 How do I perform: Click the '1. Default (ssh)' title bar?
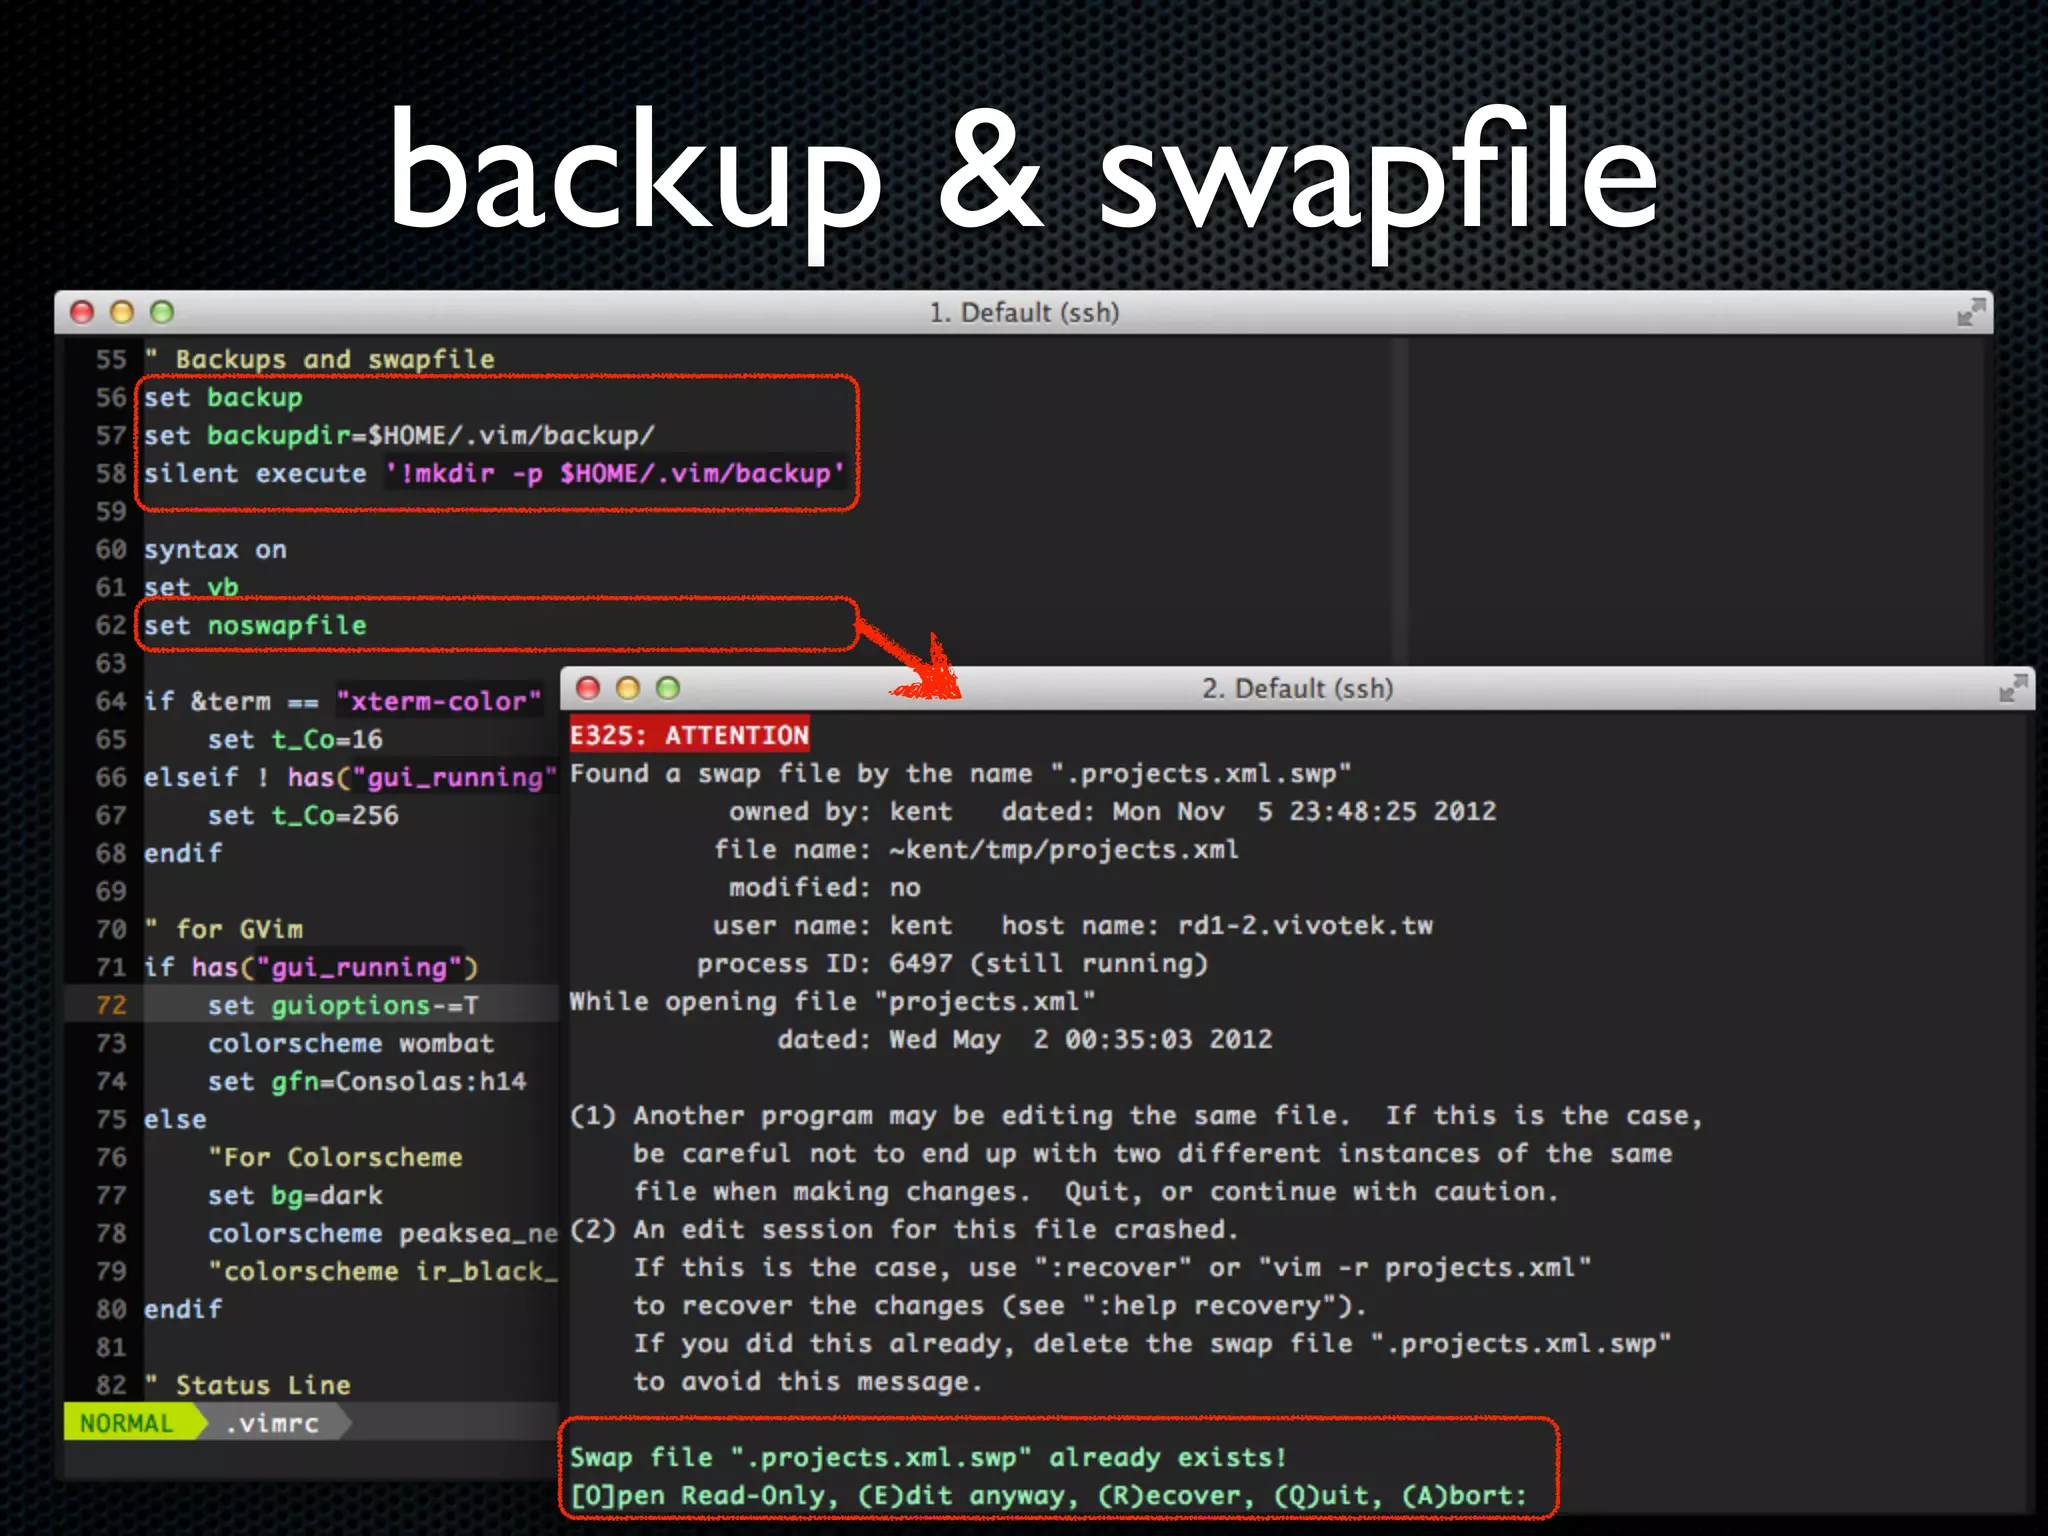point(1023,313)
